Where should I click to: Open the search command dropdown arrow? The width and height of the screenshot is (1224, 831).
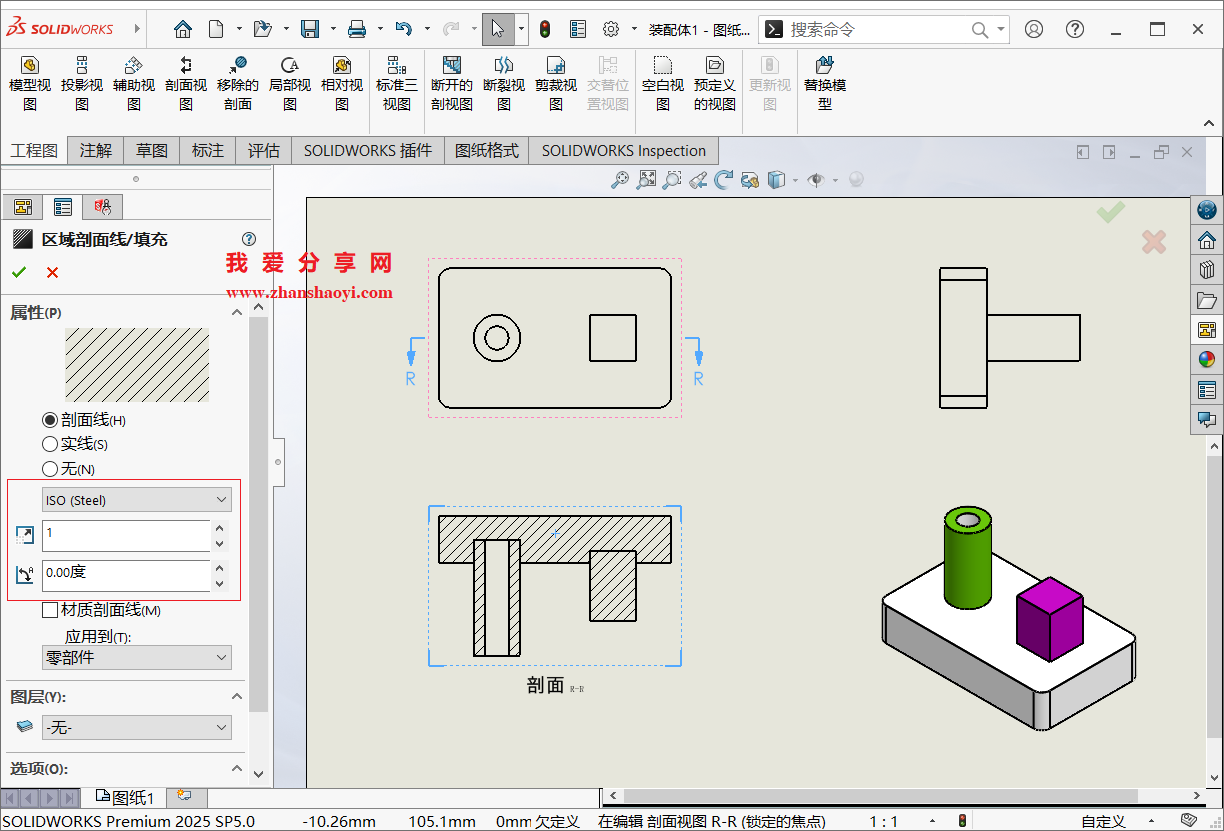pyautogui.click(x=1001, y=30)
